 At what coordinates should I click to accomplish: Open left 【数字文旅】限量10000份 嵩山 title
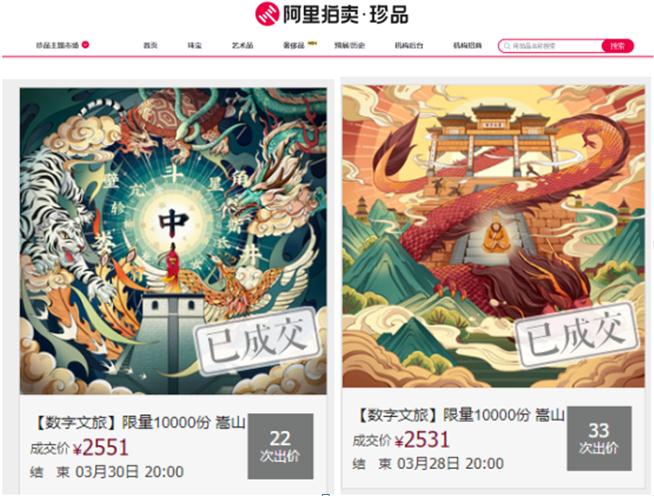point(139,423)
